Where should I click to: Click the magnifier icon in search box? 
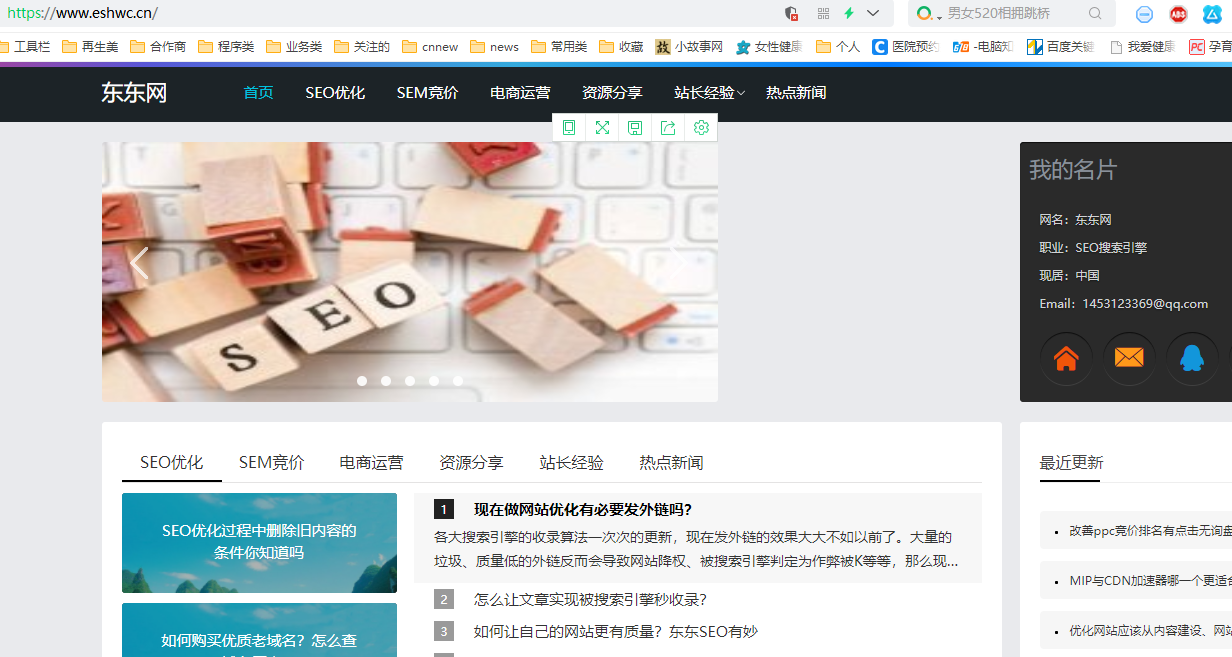[1095, 14]
